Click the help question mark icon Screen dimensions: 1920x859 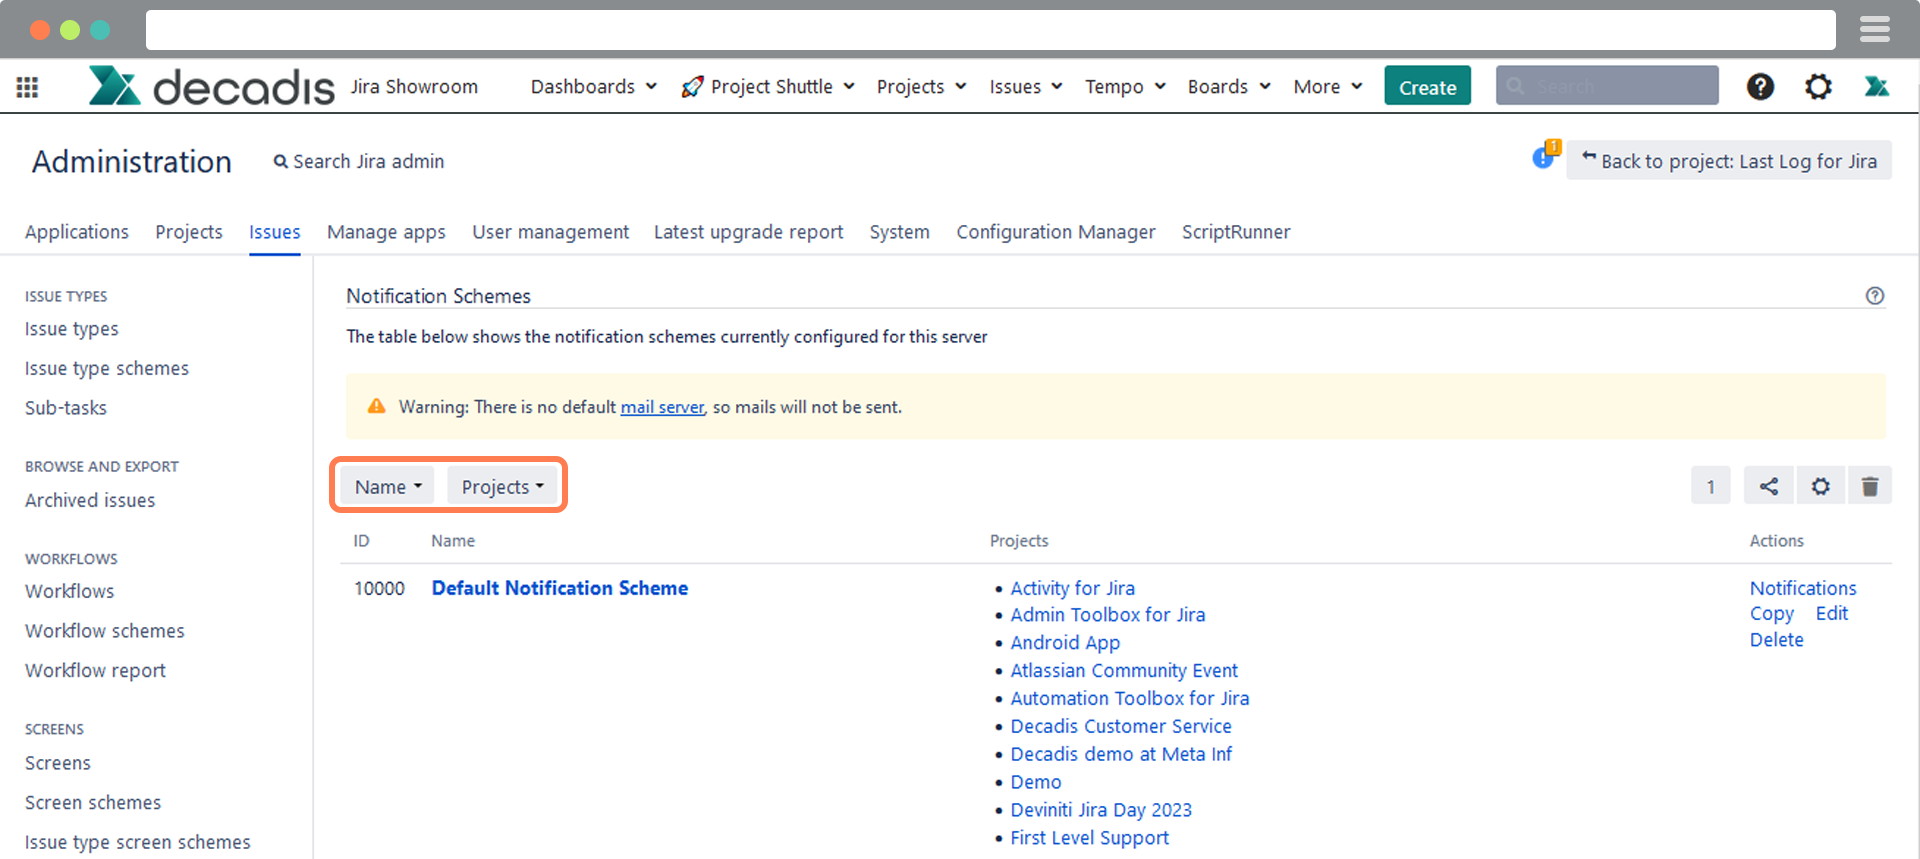click(x=1760, y=87)
